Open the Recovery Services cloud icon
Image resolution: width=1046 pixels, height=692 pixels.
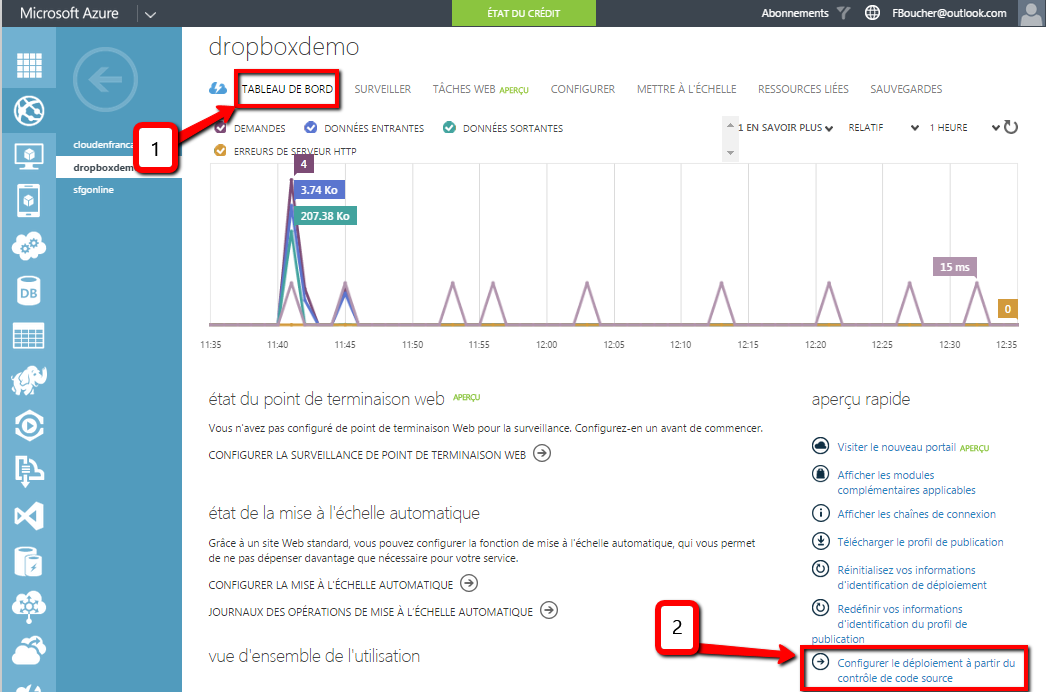tap(29, 651)
